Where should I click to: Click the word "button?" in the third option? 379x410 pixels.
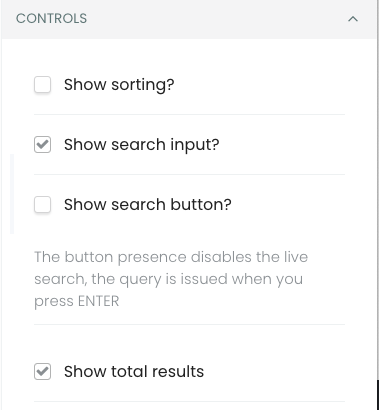coord(201,204)
